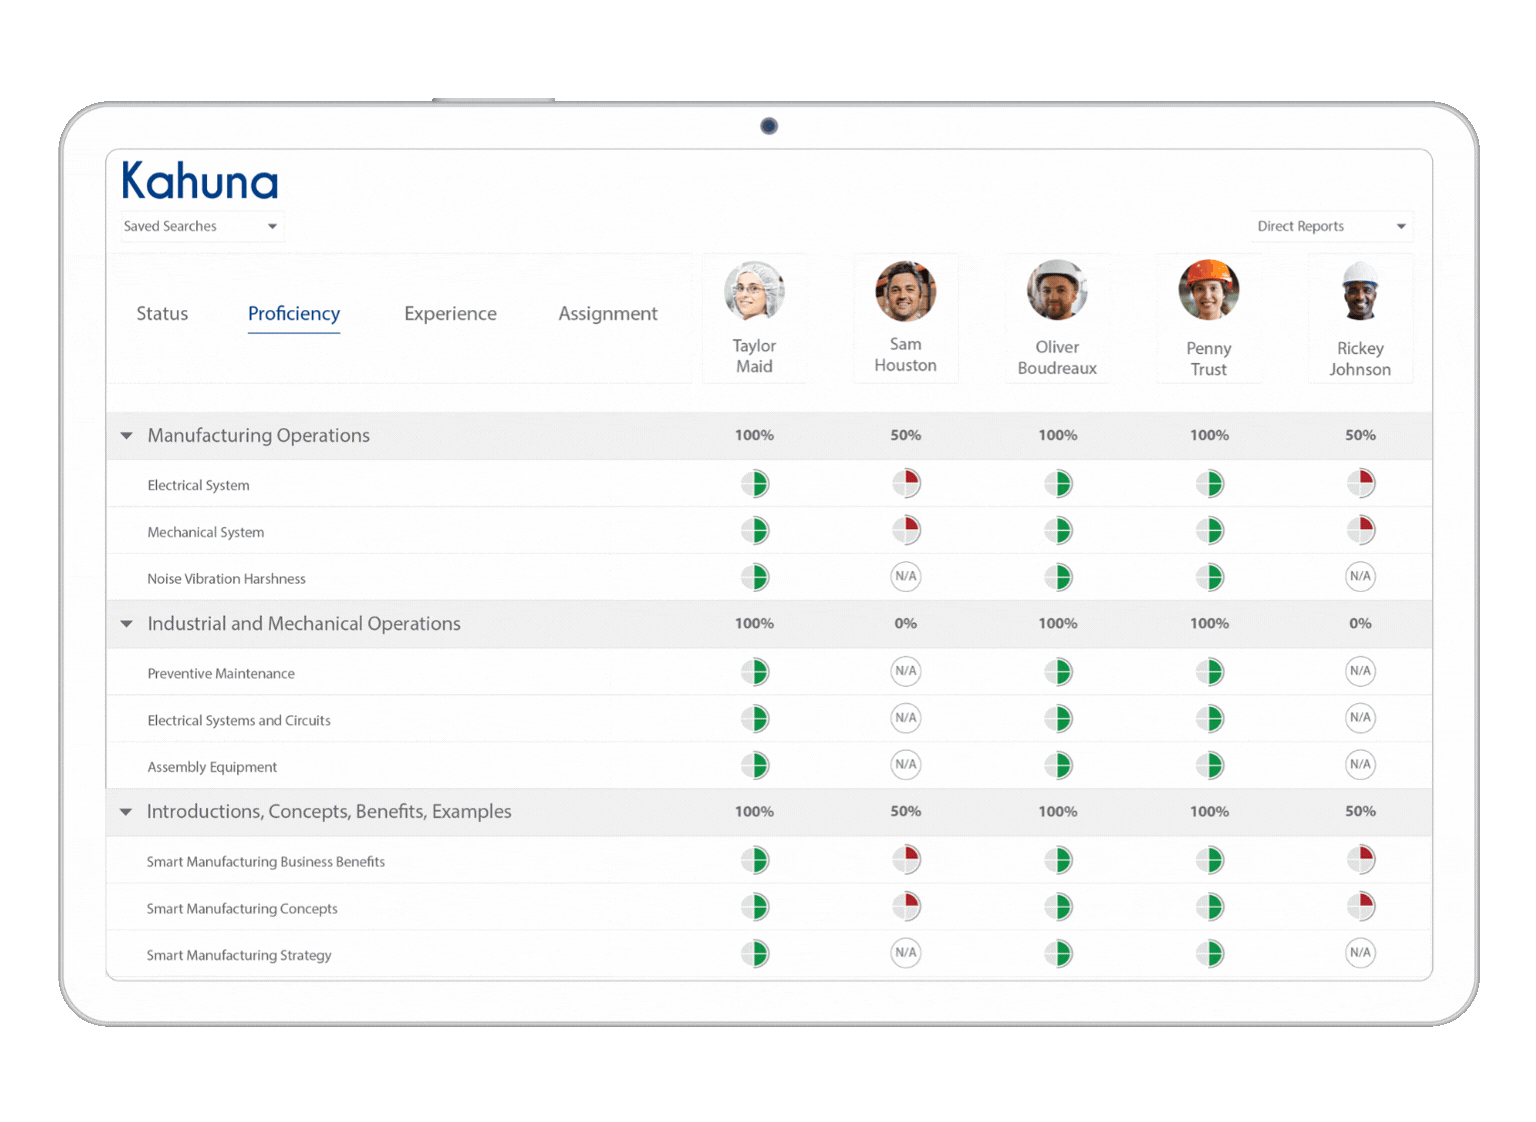Select the Electrical System skill row
Image resolution: width=1536 pixels, height=1122 pixels.
769,484
